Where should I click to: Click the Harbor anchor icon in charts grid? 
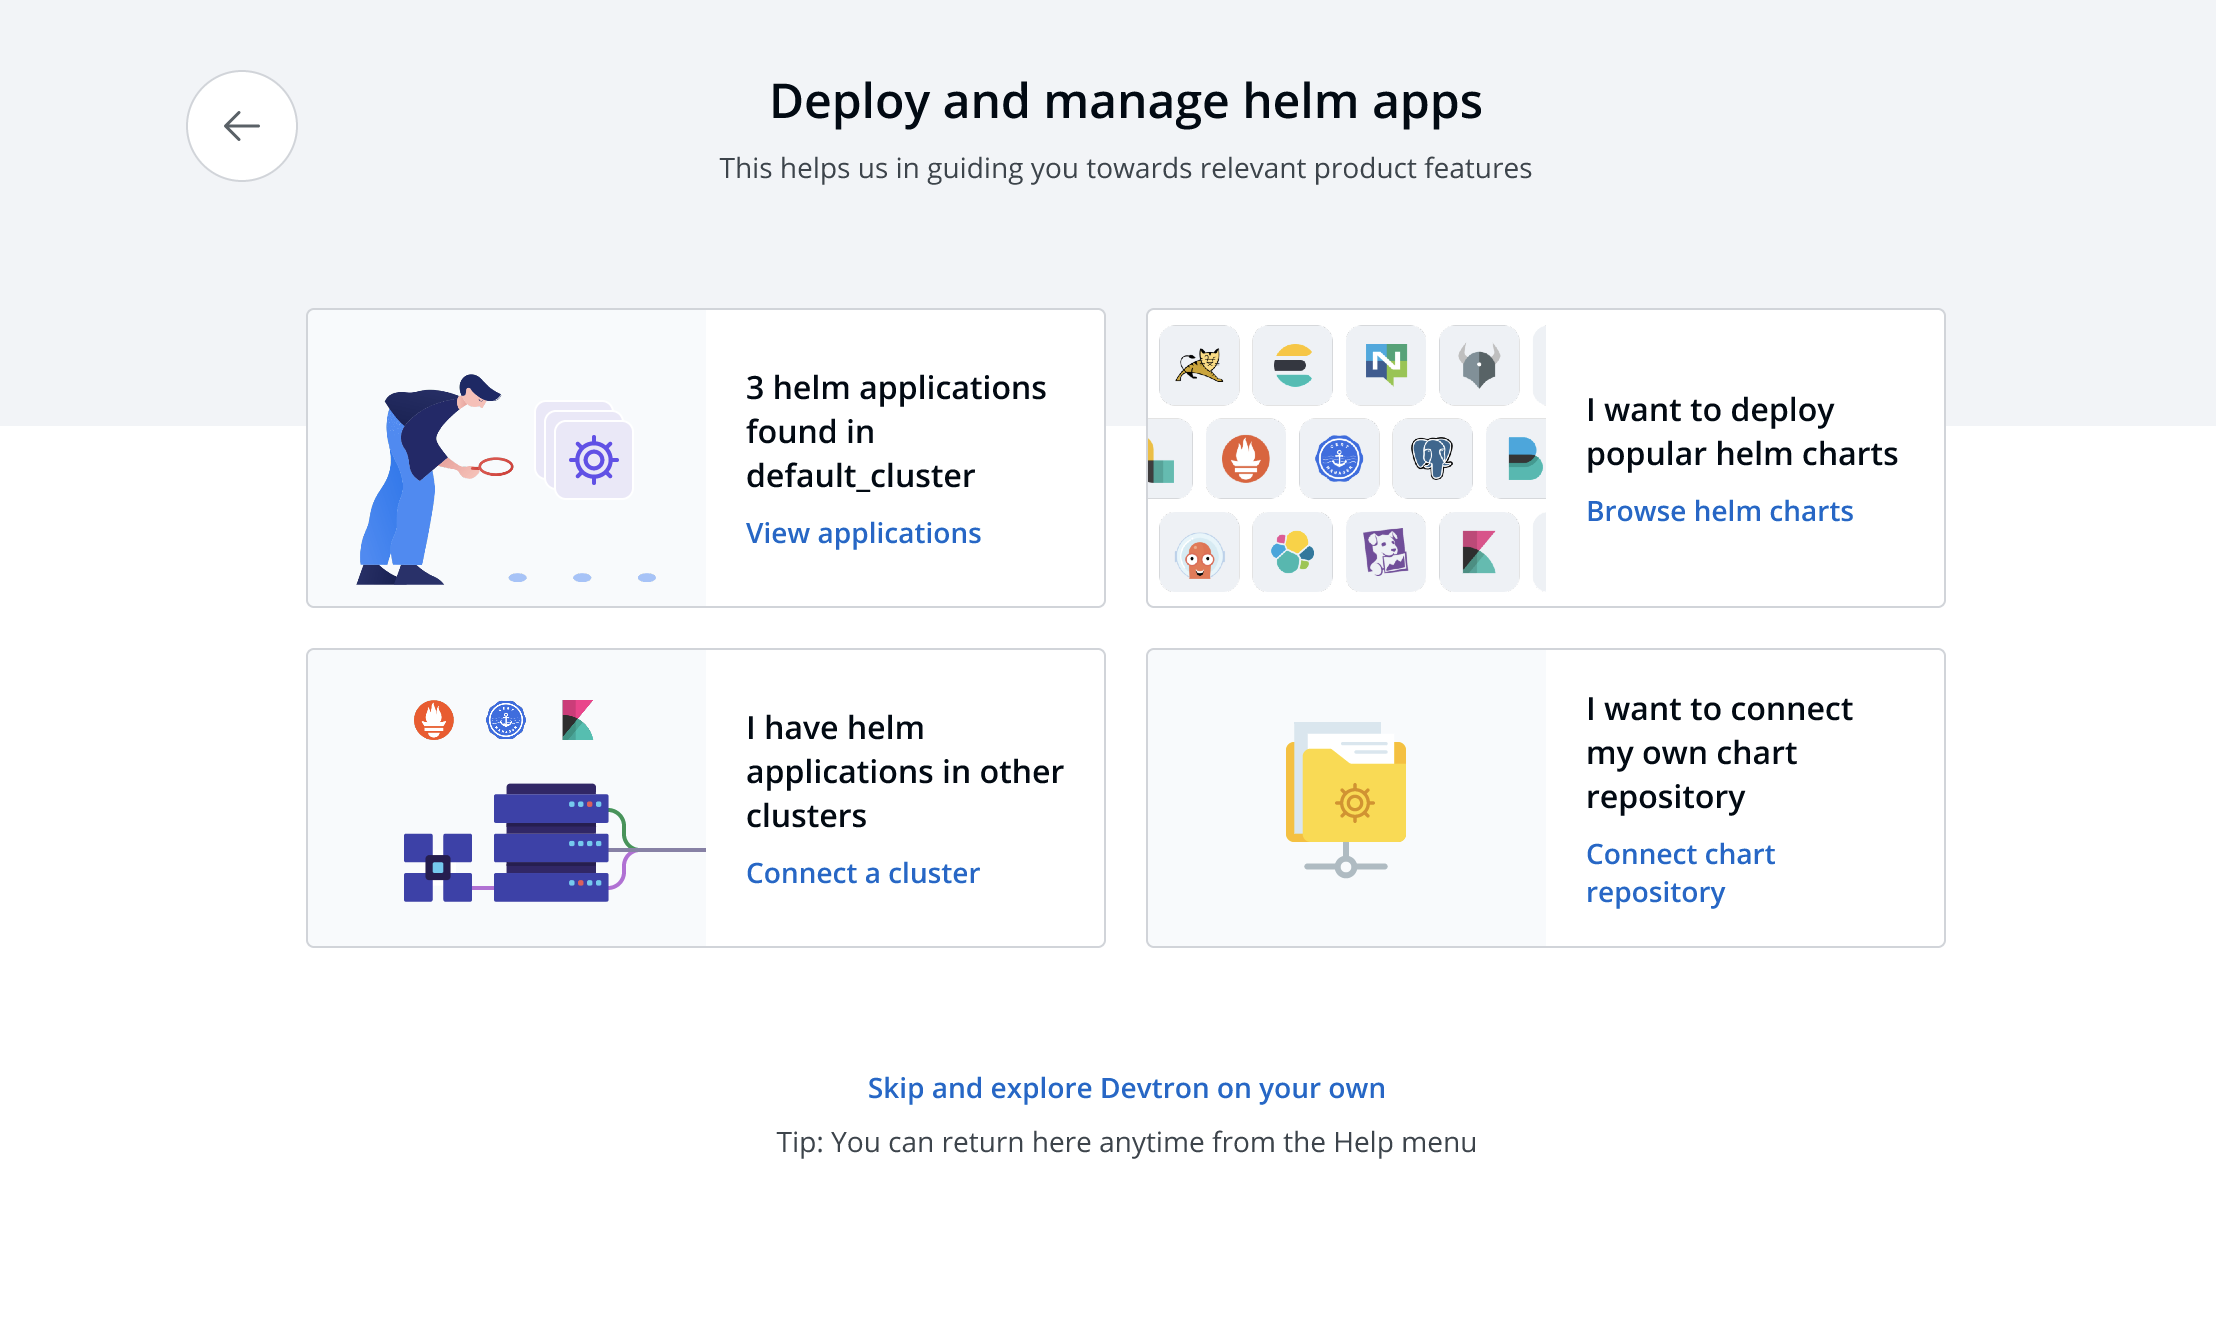click(1339, 459)
